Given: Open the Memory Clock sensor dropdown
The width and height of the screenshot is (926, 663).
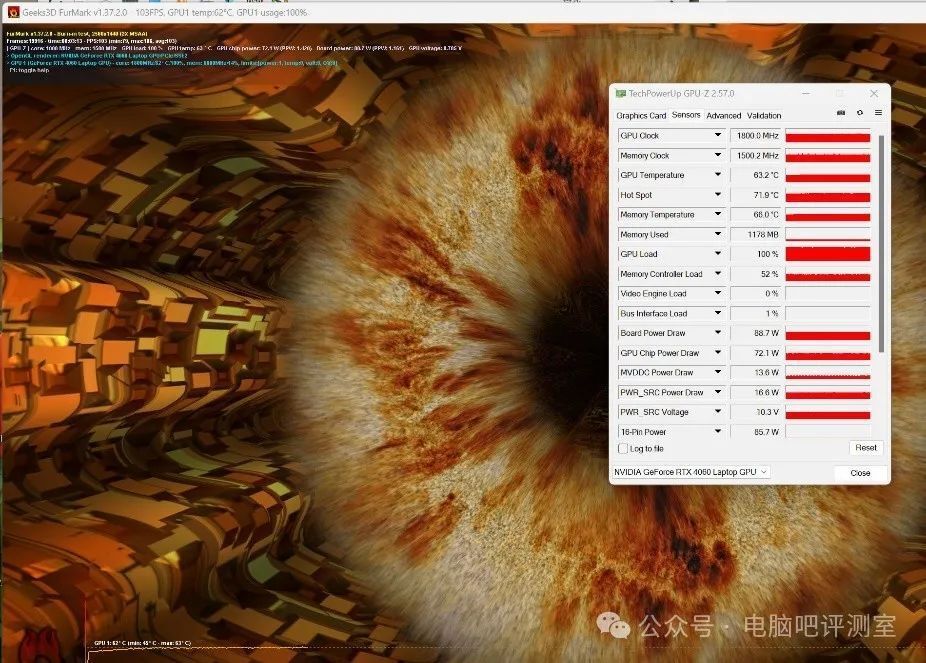Looking at the screenshot, I should click(718, 155).
